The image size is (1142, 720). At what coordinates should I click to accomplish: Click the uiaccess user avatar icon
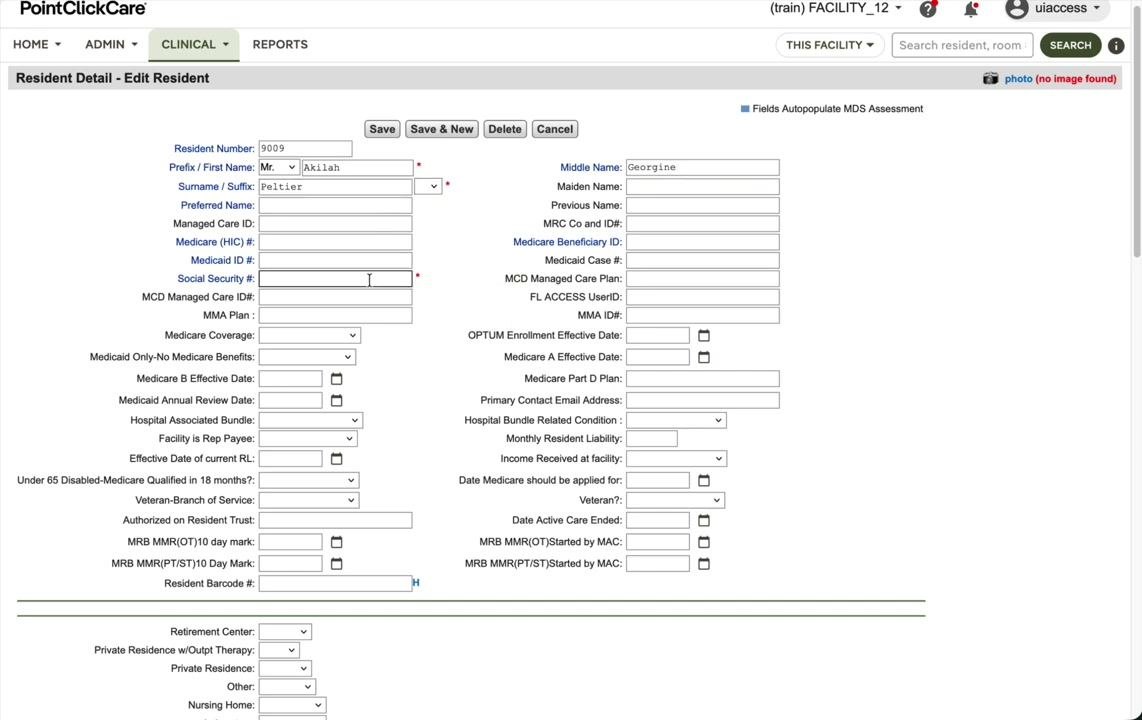tap(1016, 9)
